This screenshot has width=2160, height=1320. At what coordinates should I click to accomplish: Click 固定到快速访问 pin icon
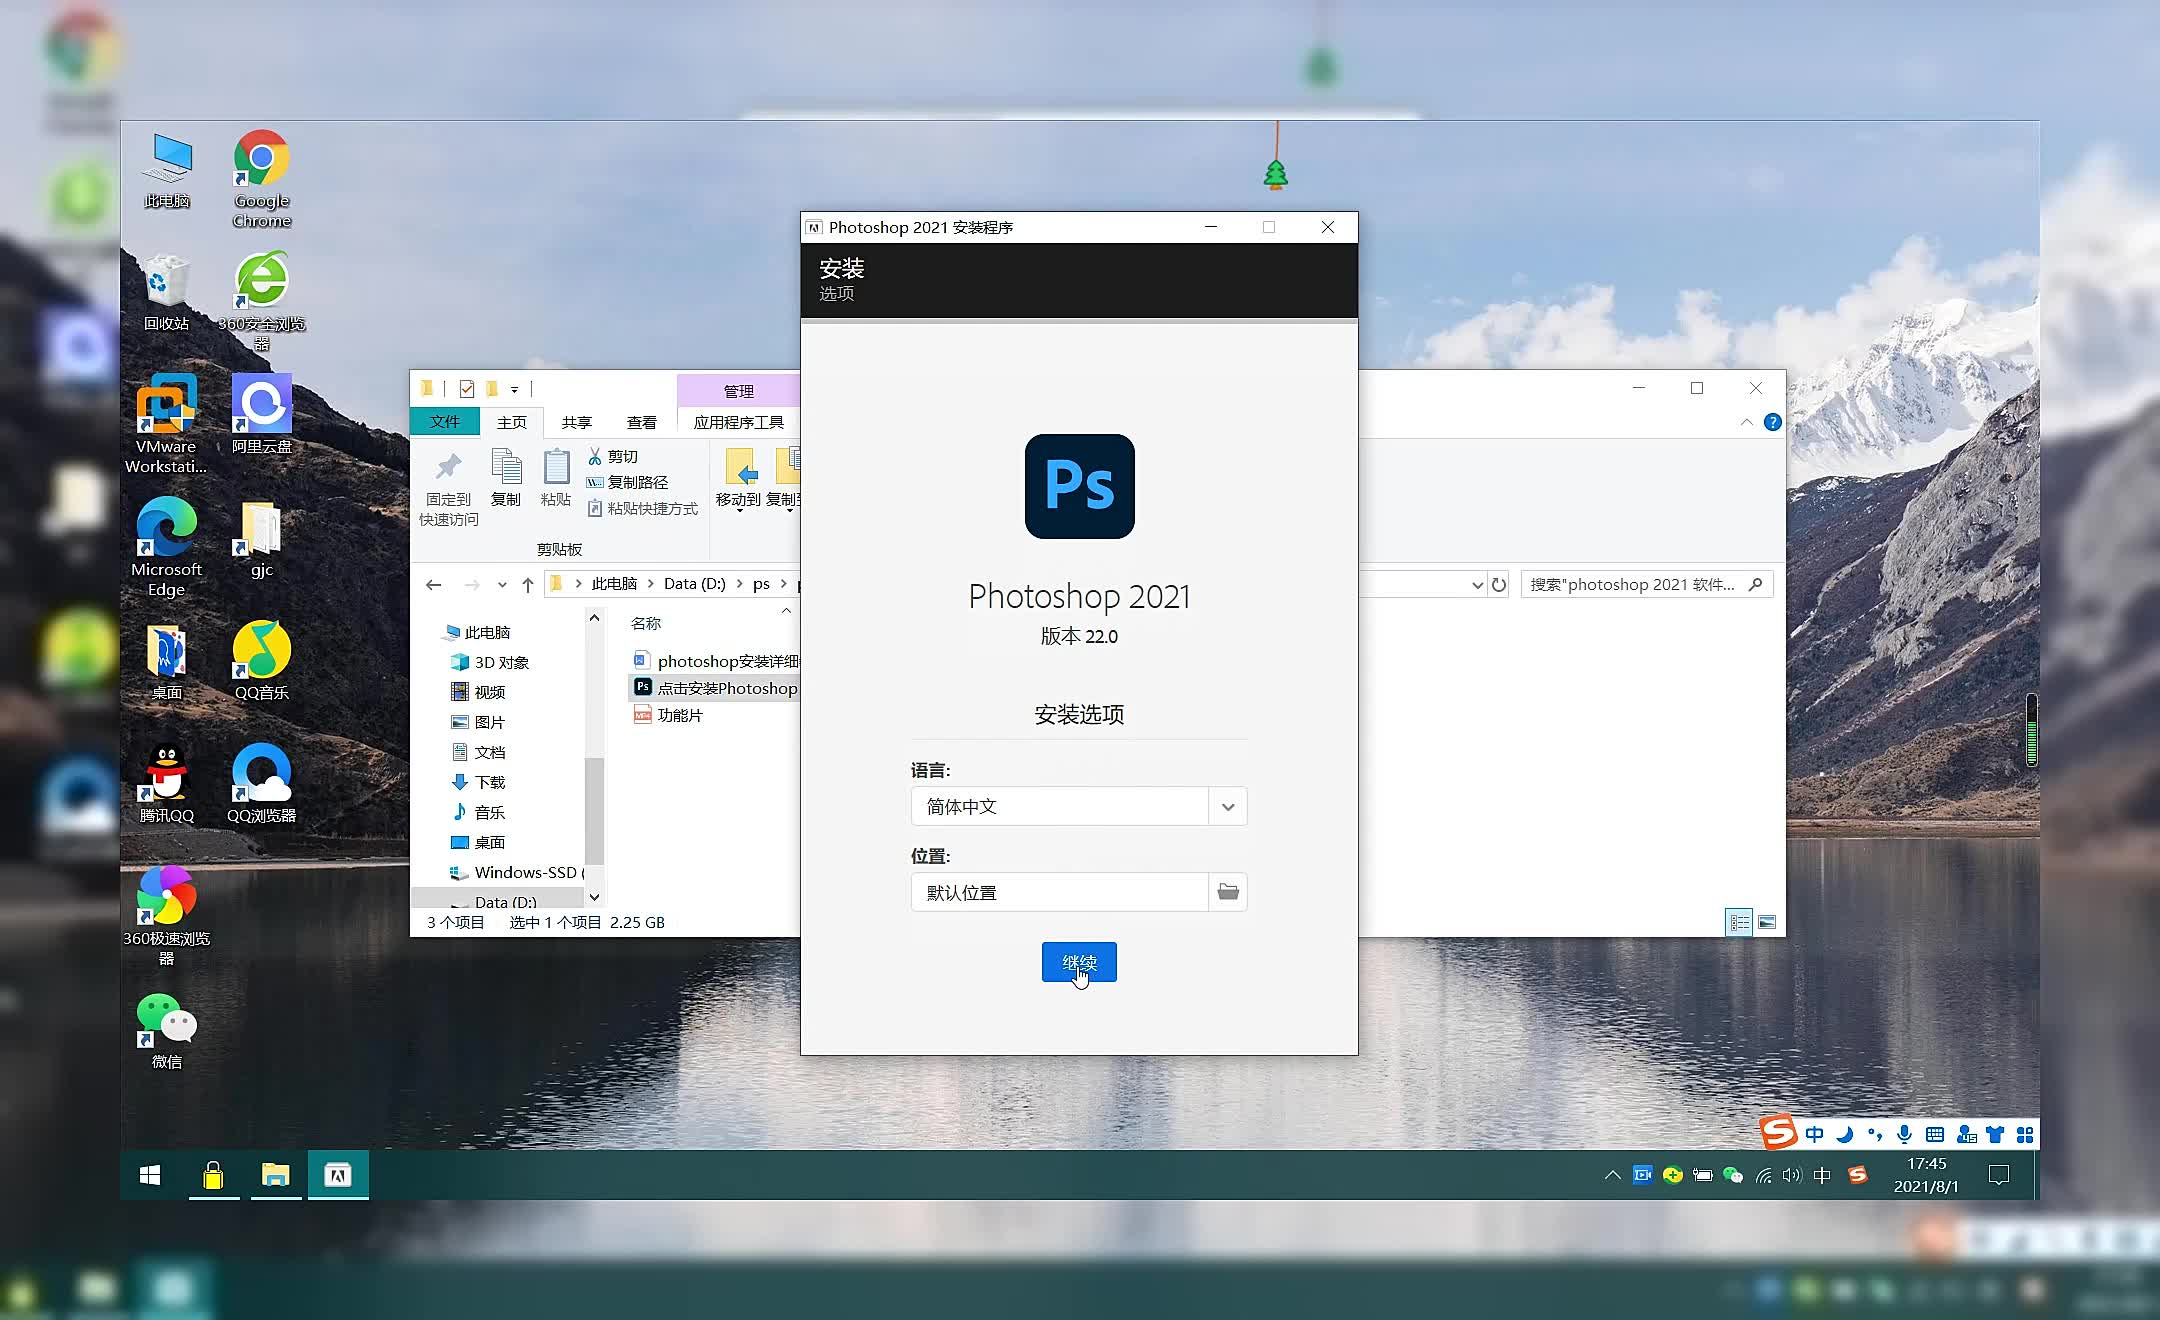click(x=449, y=488)
